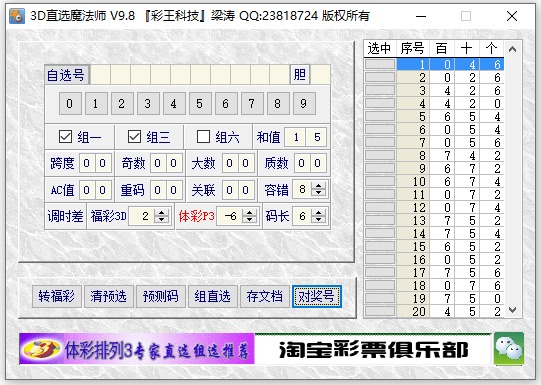Increase the 福彩3D time offset
The height and width of the screenshot is (385, 541).
(161, 212)
